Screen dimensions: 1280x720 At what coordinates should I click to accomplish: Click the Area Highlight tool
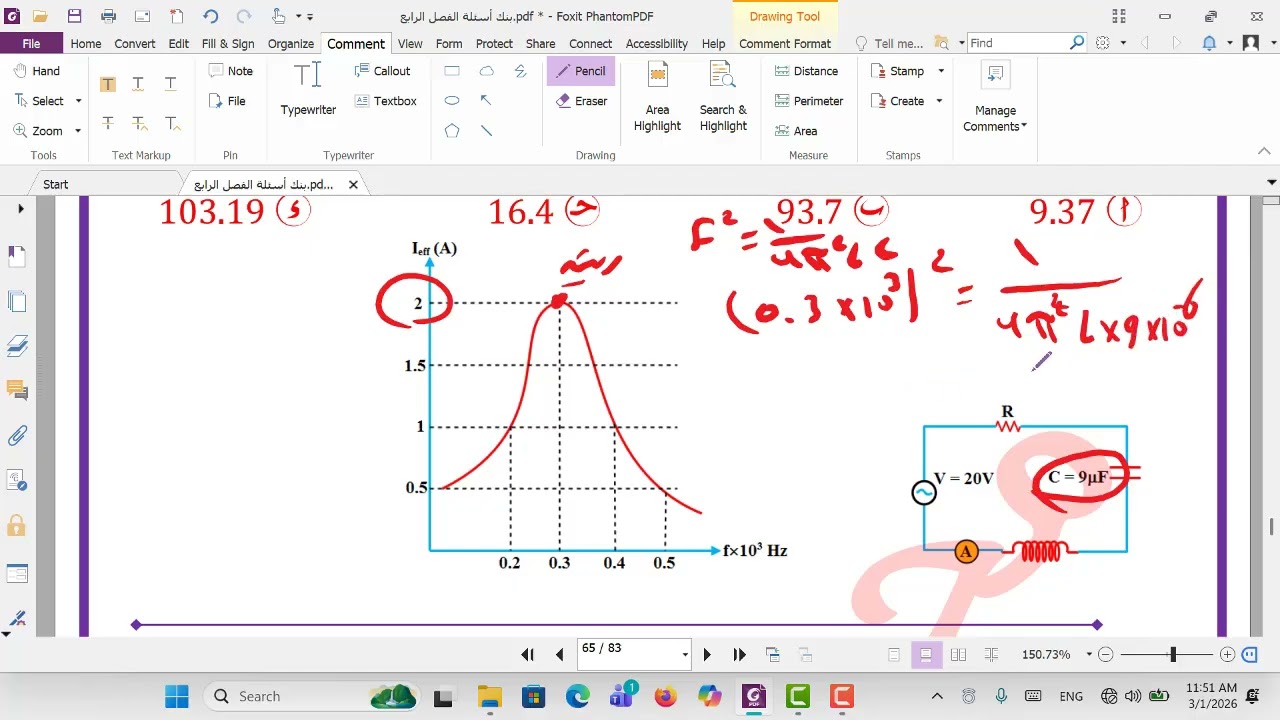tap(657, 97)
